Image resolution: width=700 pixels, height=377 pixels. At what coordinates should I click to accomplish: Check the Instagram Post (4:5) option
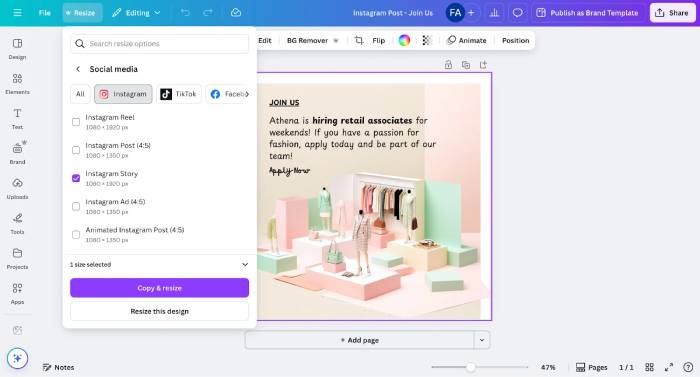click(x=76, y=150)
